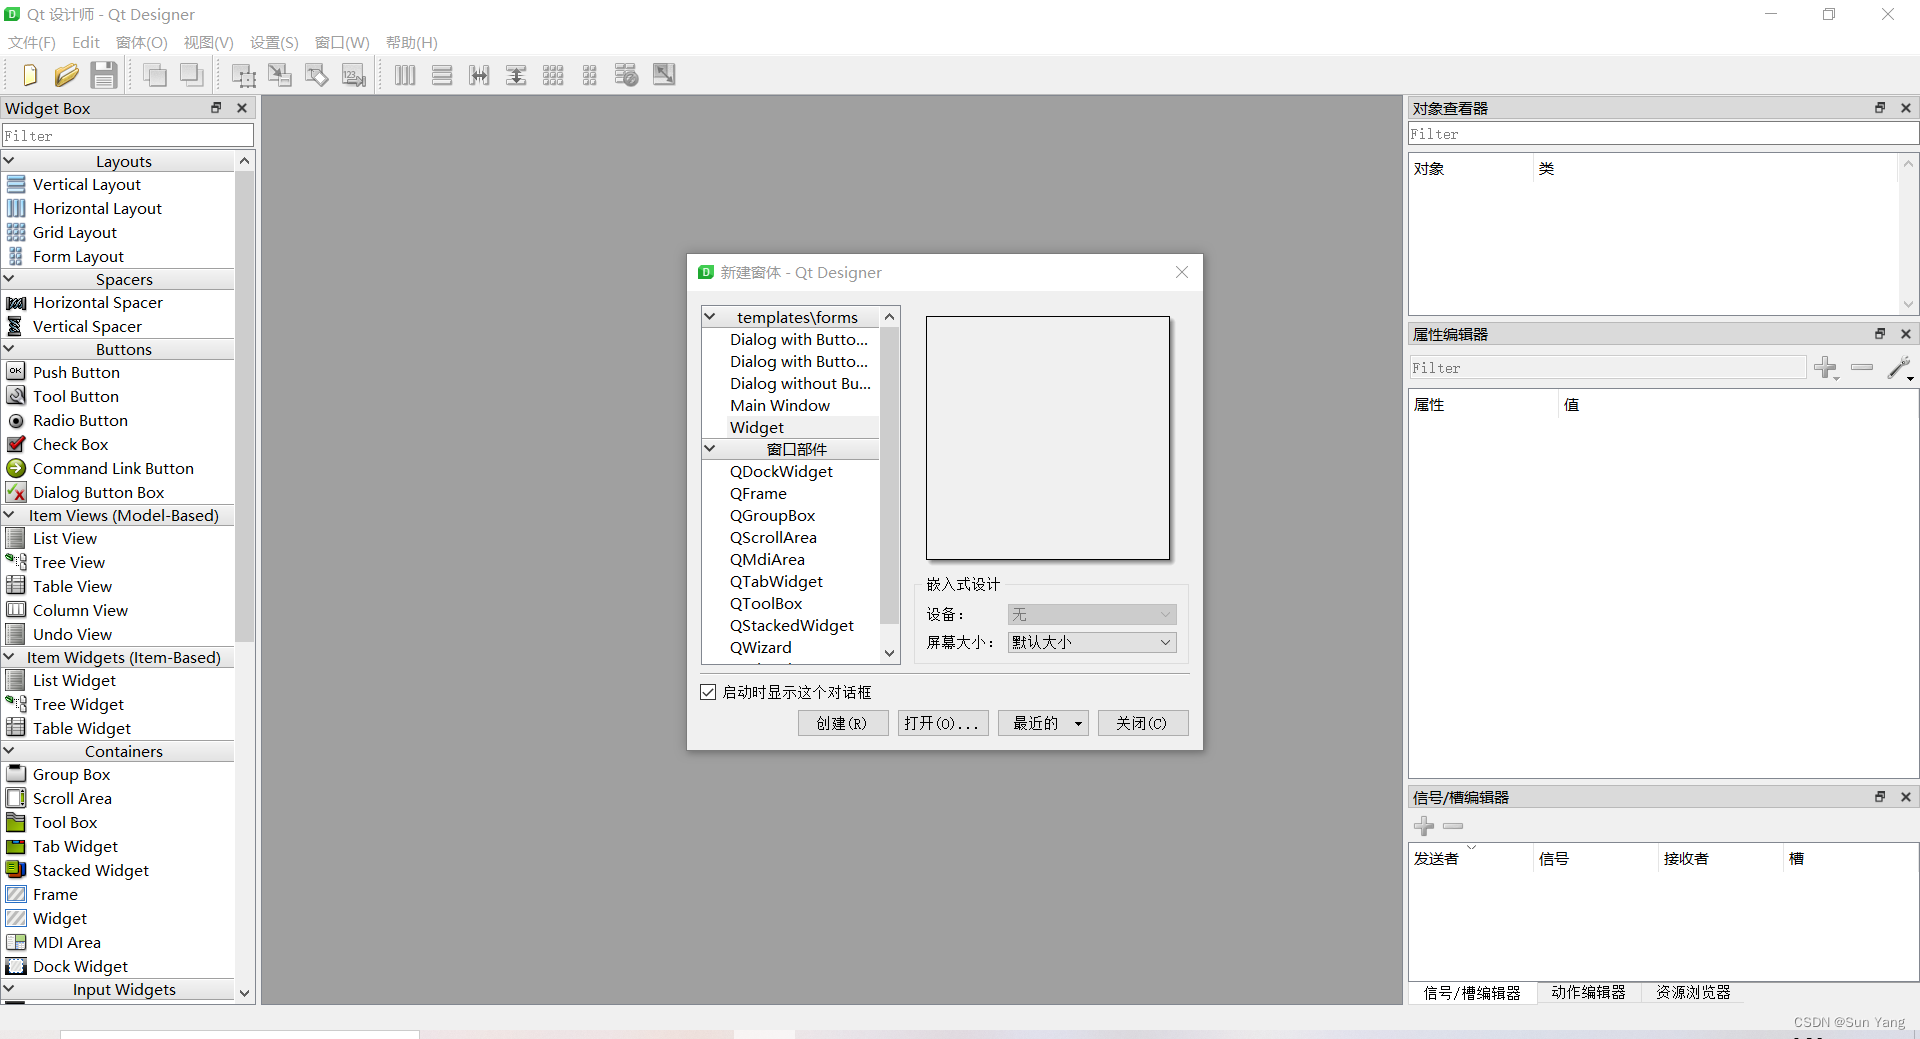Click the 创建(R) create button
The width and height of the screenshot is (1920, 1039).
coord(843,723)
